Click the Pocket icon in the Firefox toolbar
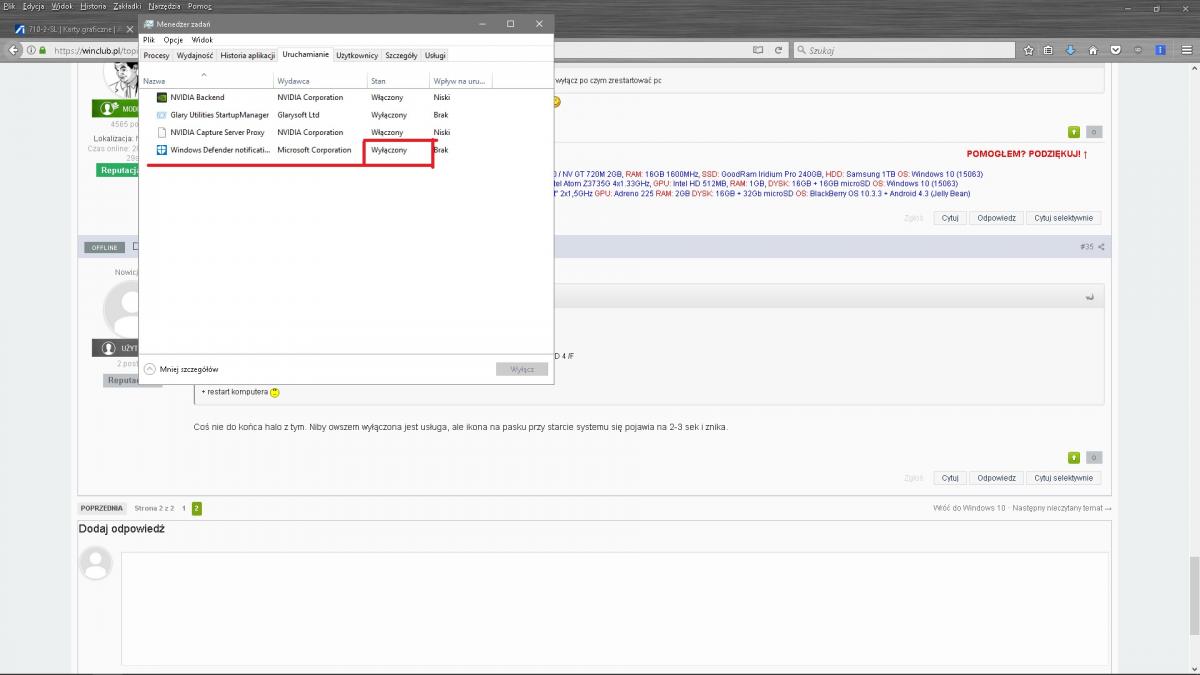This screenshot has height=675, width=1200. (1115, 50)
